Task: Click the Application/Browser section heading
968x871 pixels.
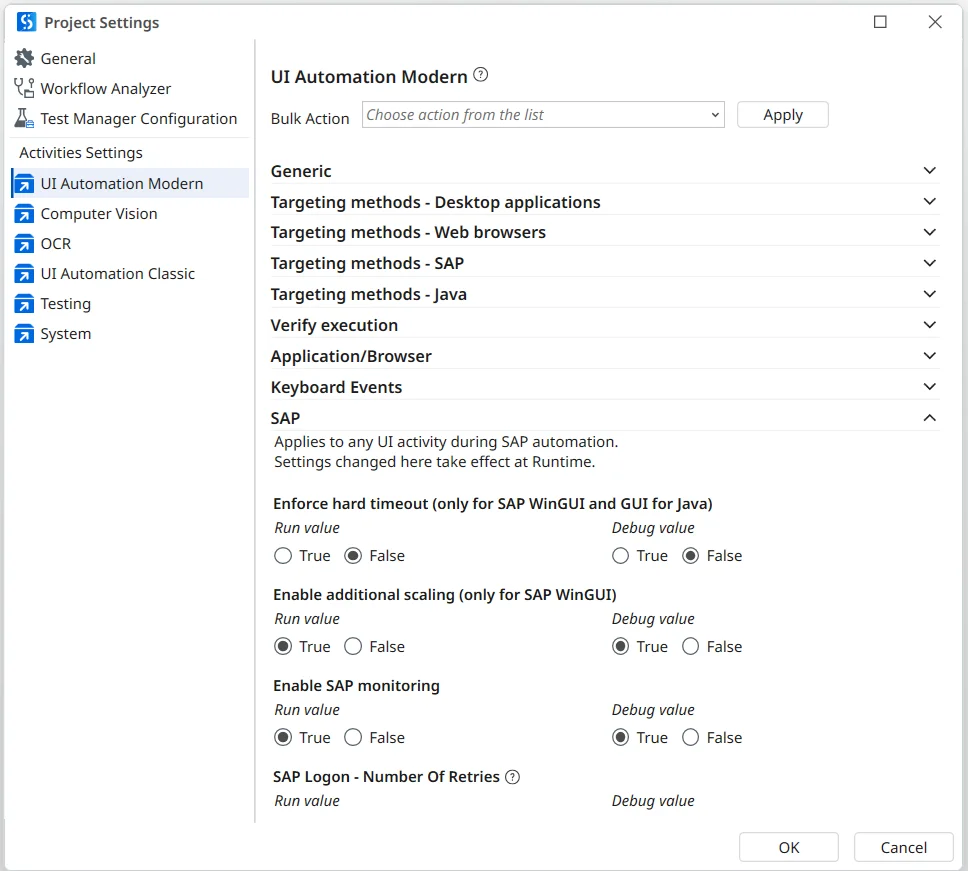Action: coord(351,356)
